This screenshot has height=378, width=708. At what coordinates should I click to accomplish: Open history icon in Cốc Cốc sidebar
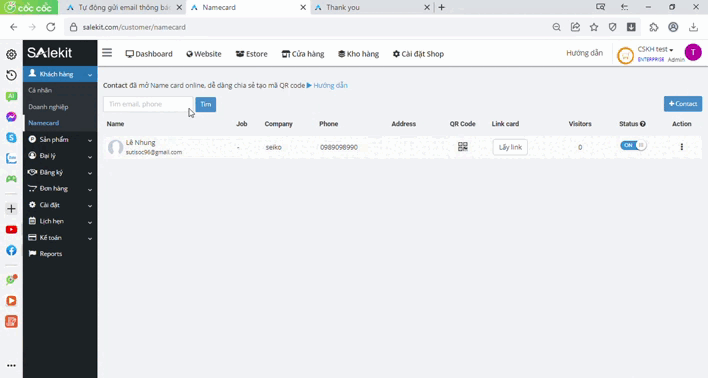coord(11,75)
